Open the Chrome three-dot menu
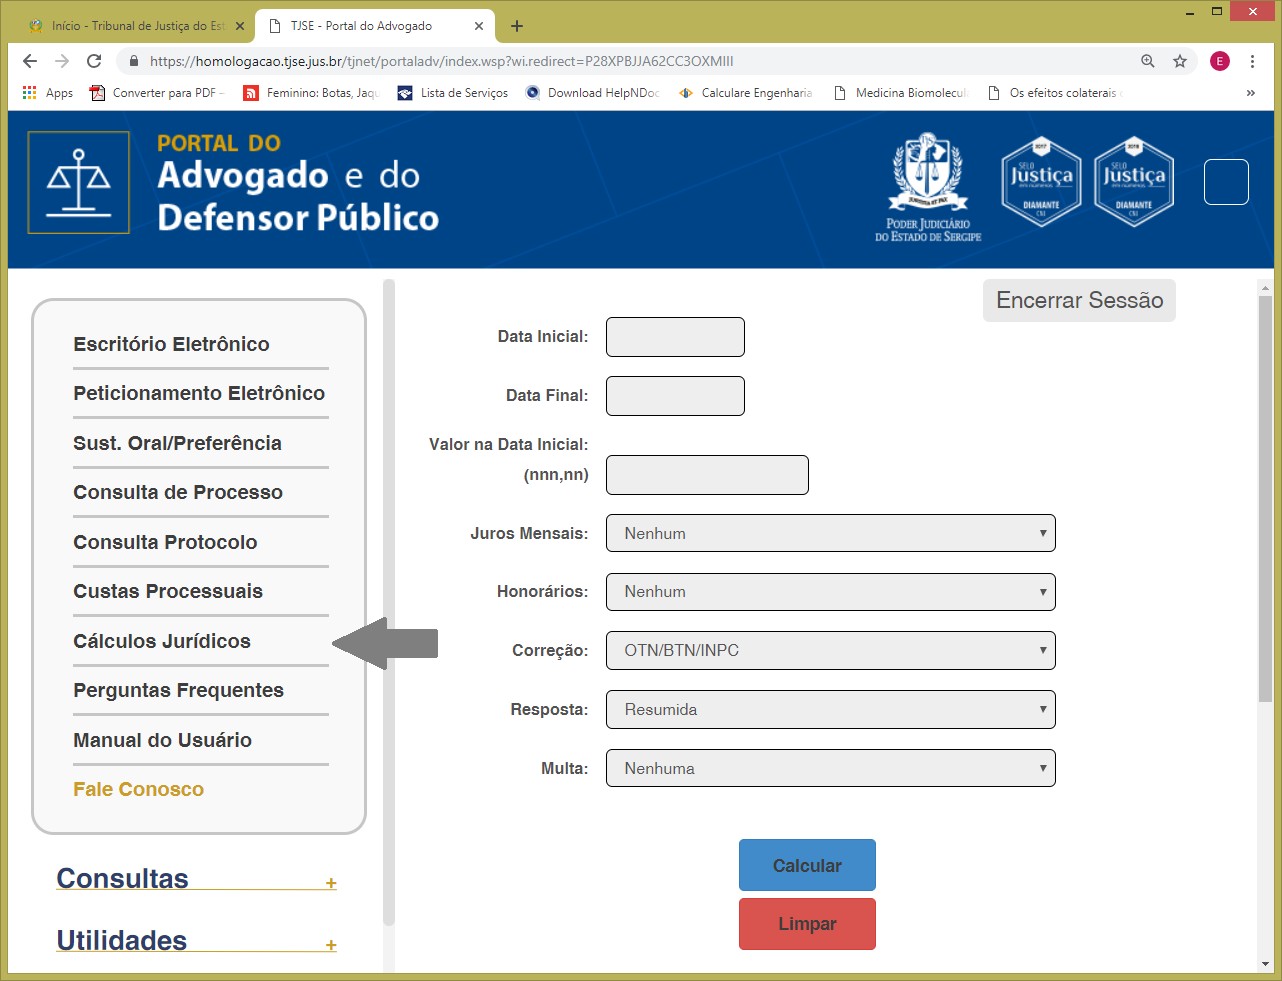Screen dimensions: 1282x981 (x=1252, y=61)
